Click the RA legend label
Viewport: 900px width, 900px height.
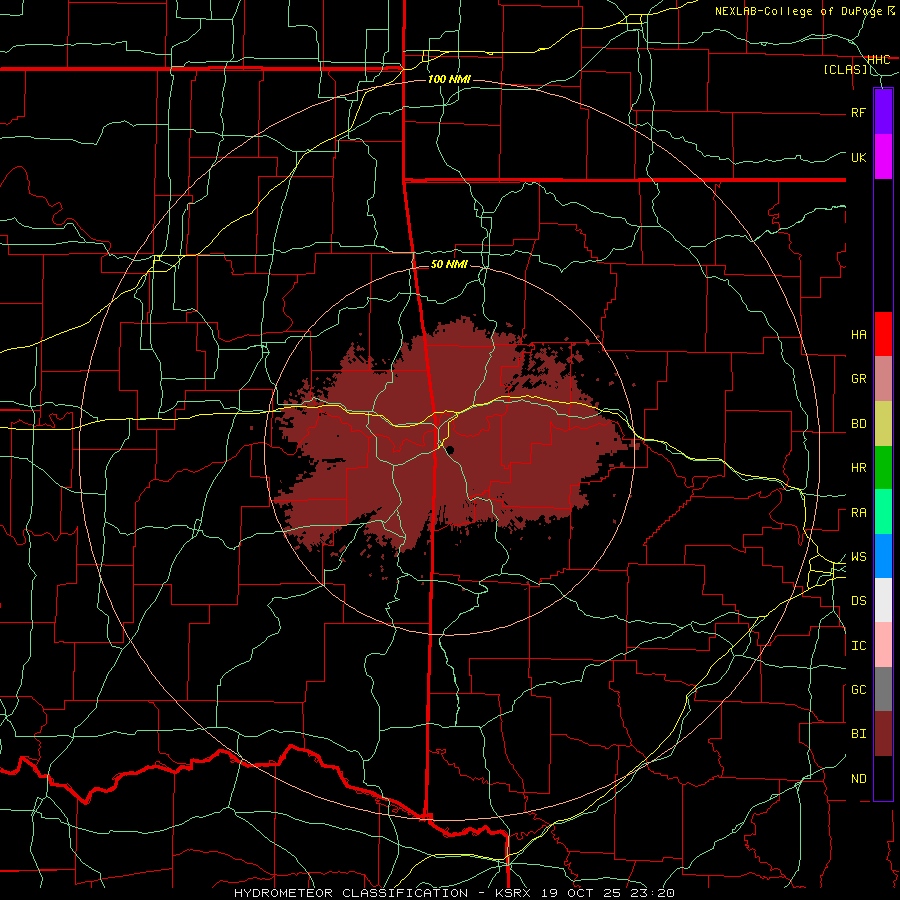pos(858,513)
